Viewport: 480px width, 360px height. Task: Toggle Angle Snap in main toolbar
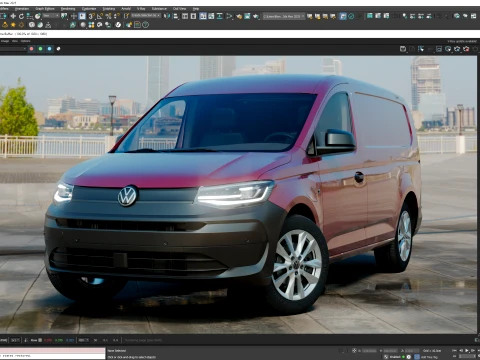point(100,16)
